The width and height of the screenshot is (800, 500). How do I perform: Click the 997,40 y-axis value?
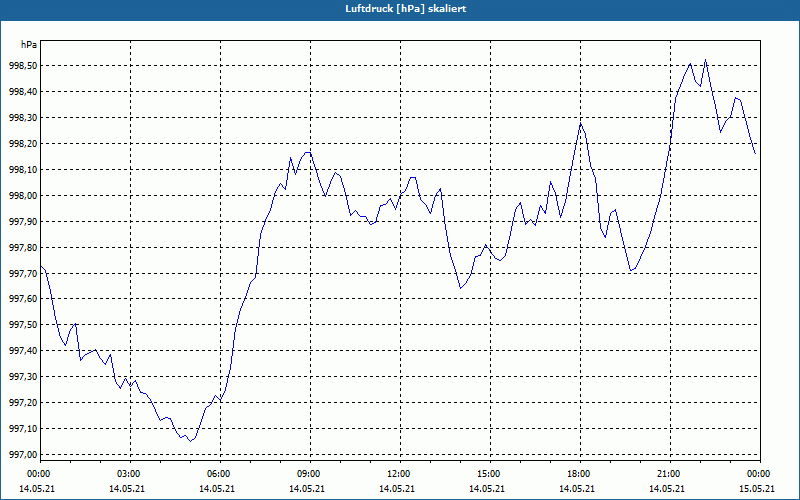pos(24,351)
